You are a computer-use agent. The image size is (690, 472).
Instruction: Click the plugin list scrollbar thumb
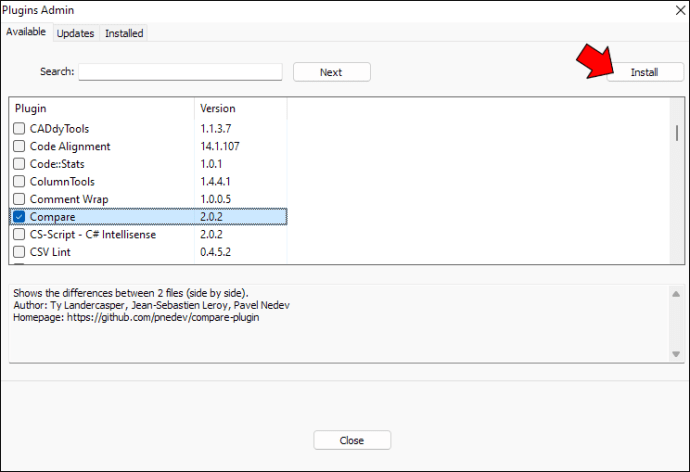coord(677,133)
